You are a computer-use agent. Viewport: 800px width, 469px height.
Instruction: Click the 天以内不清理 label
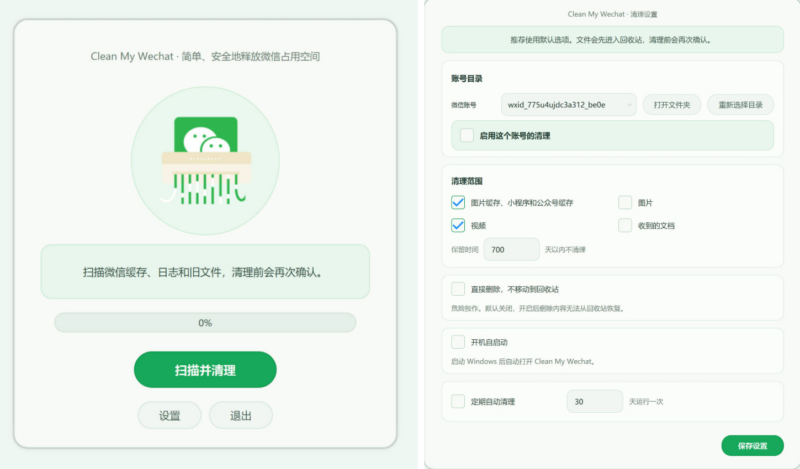(x=565, y=250)
